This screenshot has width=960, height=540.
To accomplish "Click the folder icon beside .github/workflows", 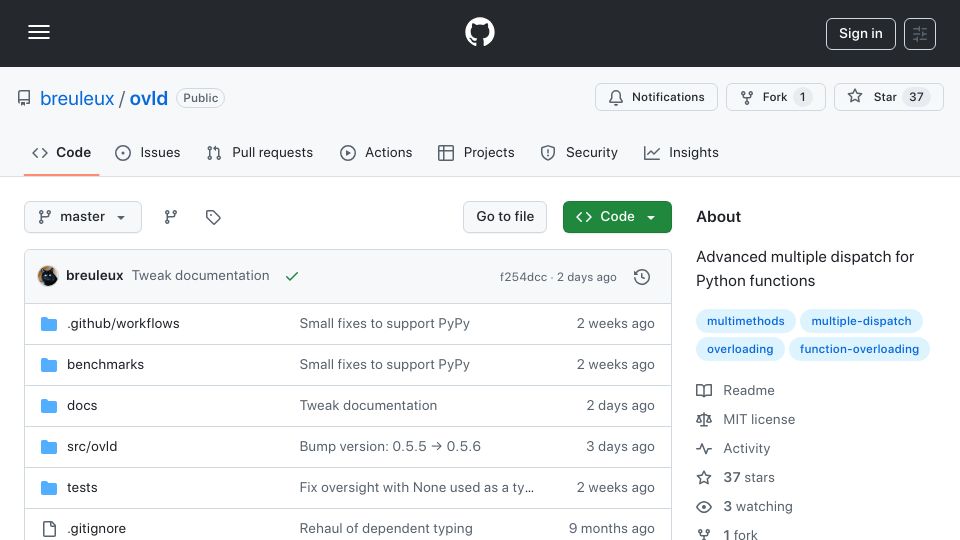I will [49, 324].
